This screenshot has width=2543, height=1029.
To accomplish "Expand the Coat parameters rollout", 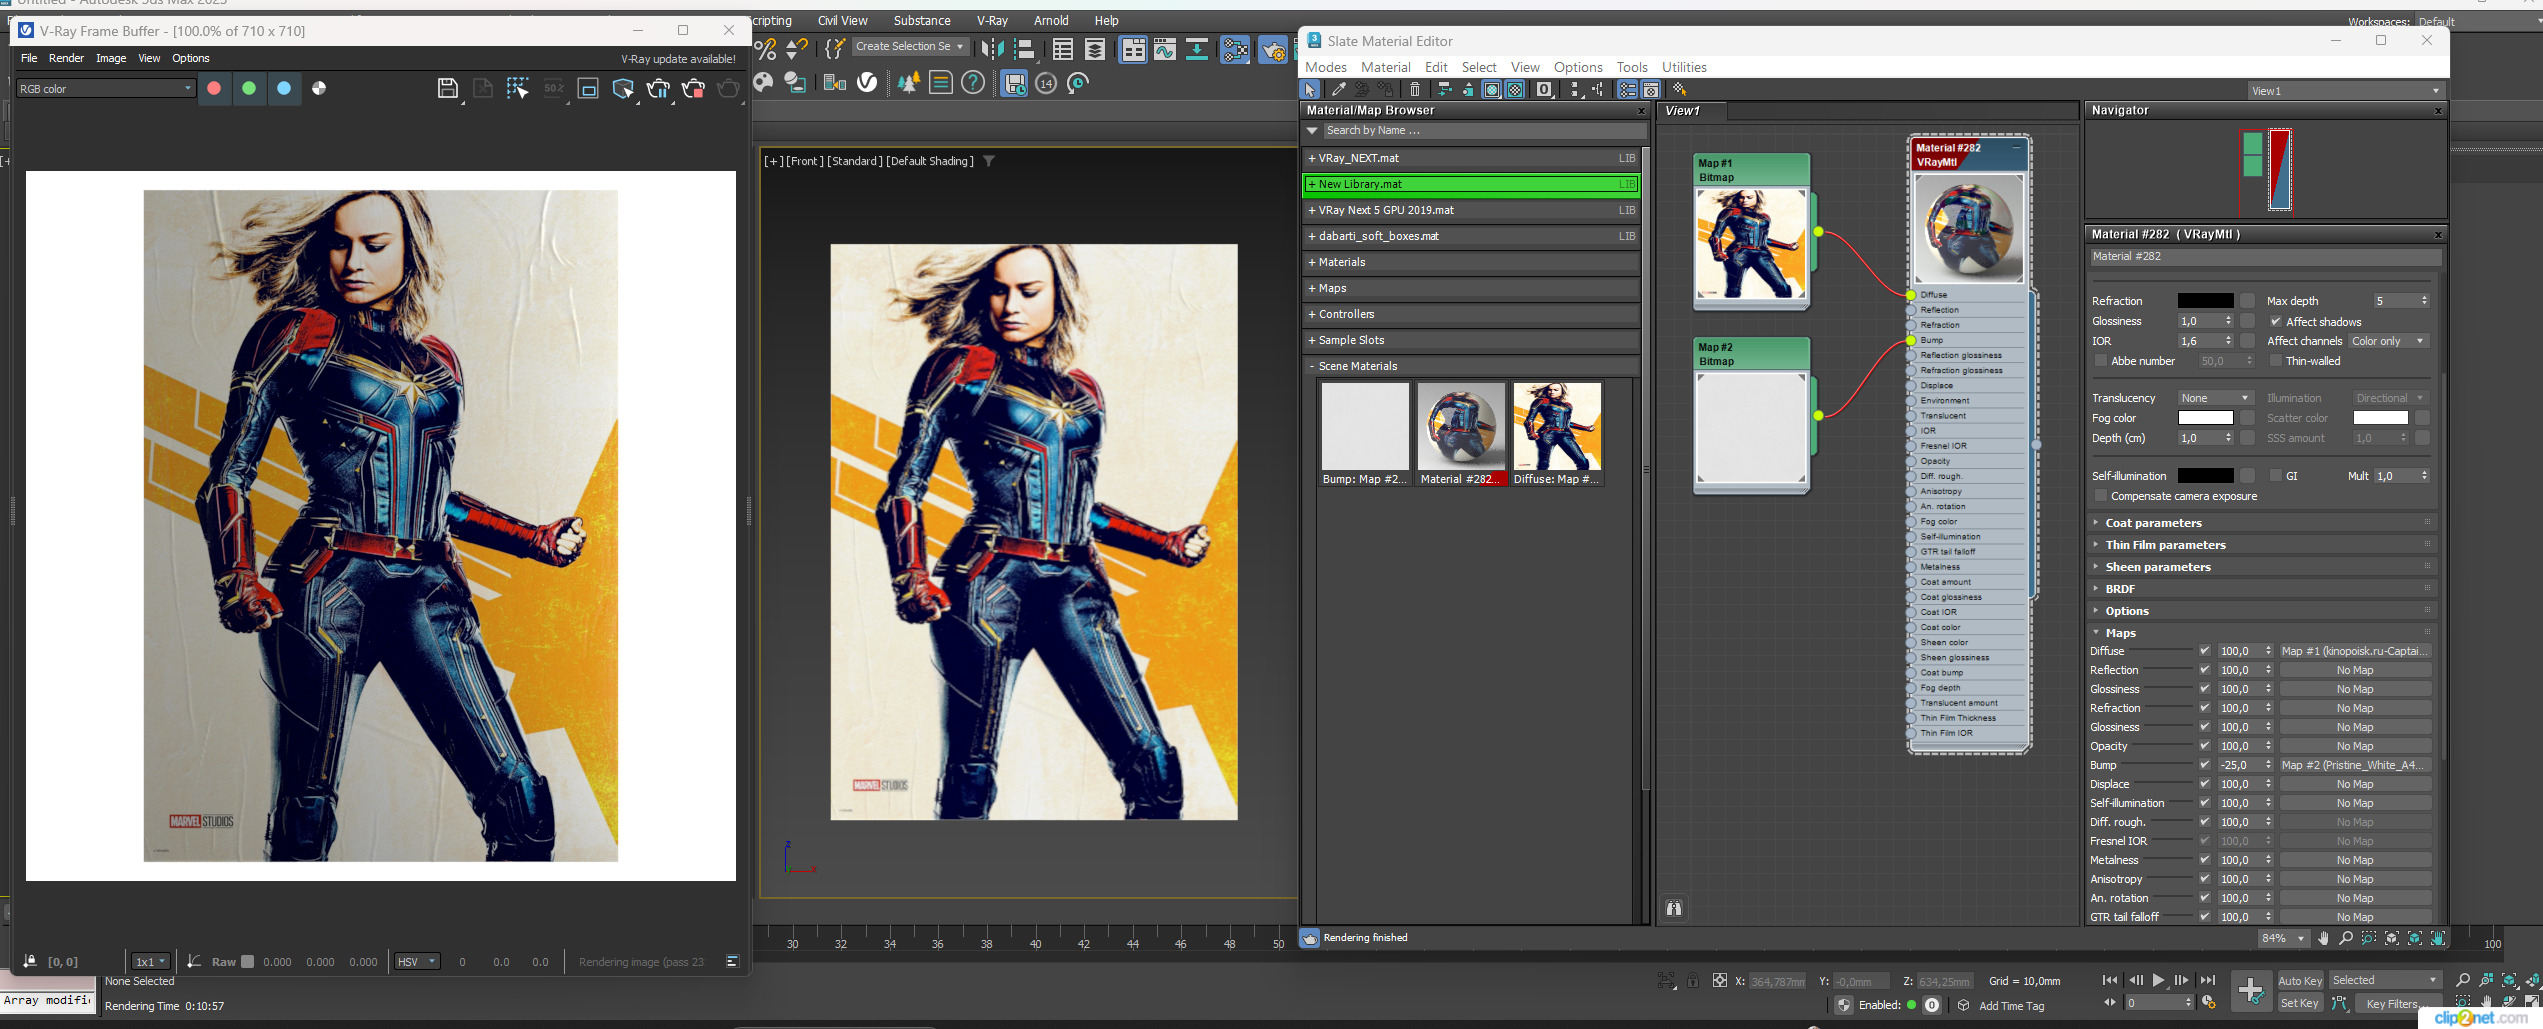I will [x=2262, y=523].
